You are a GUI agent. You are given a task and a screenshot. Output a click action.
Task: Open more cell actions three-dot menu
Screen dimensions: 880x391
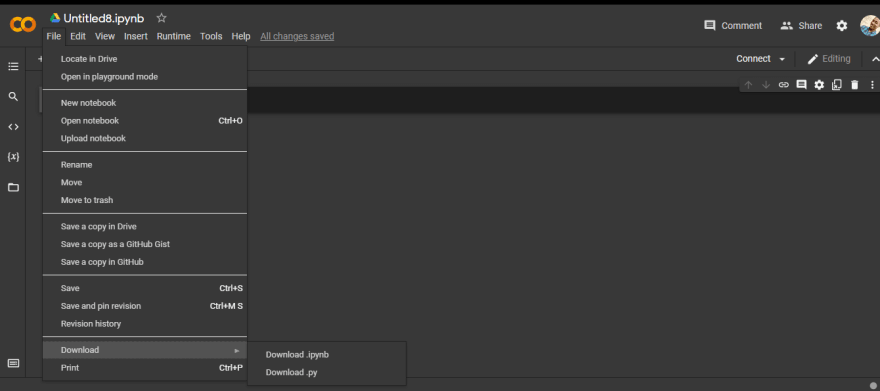click(872, 85)
